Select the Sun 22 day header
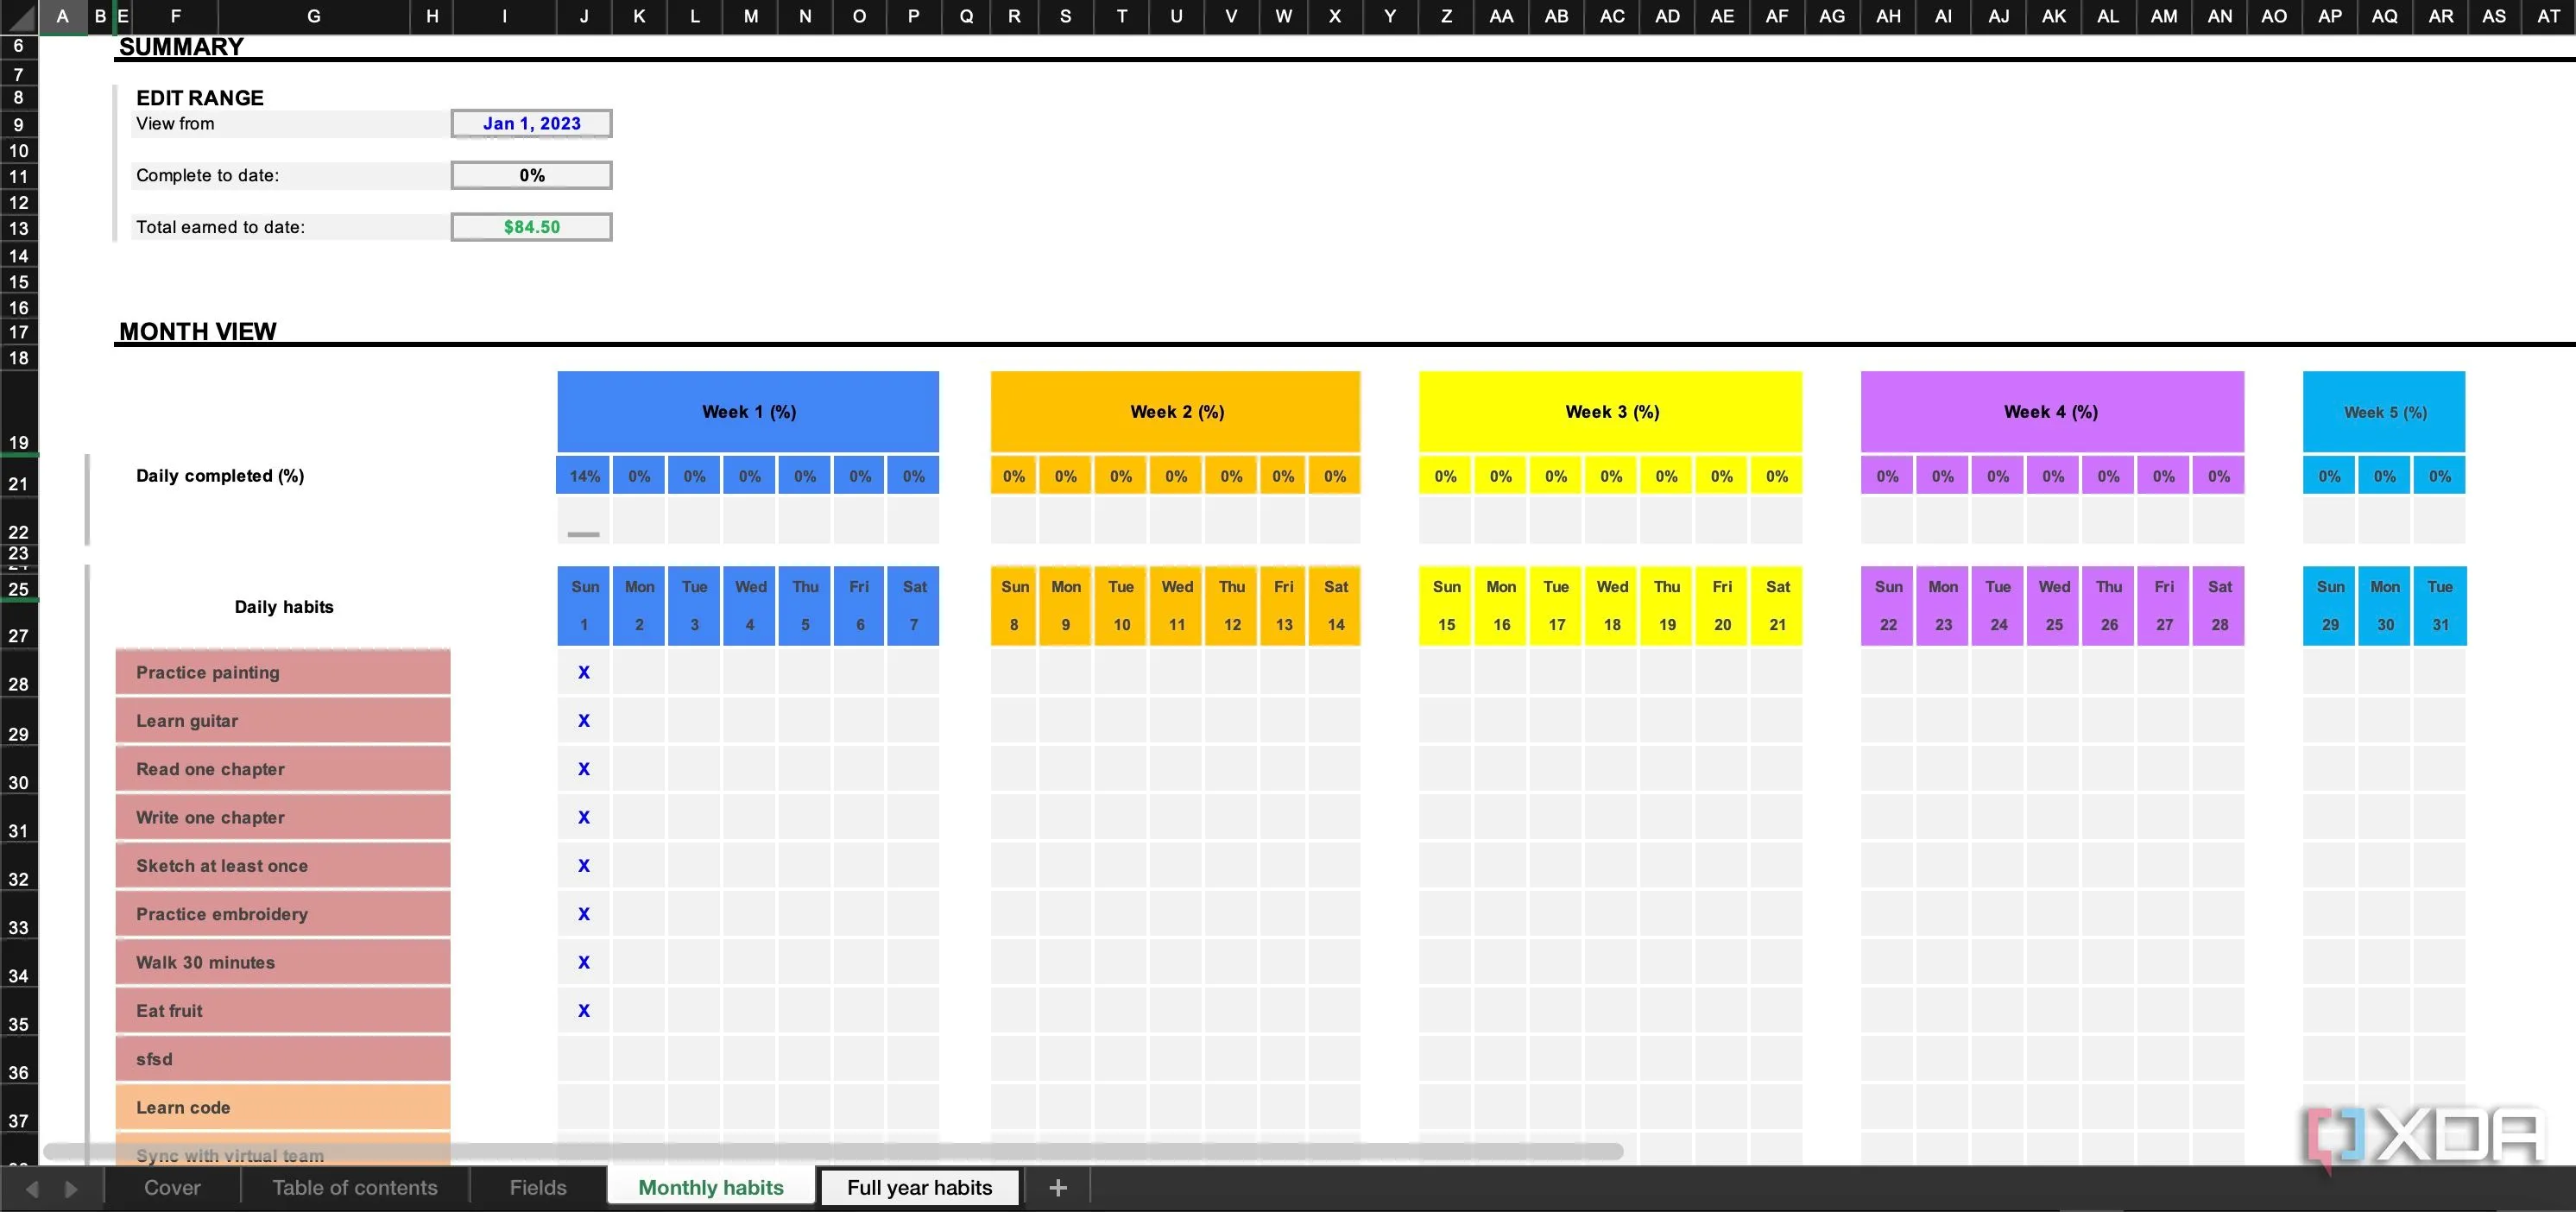Screen dimensions: 2576x1212 click(1888, 606)
